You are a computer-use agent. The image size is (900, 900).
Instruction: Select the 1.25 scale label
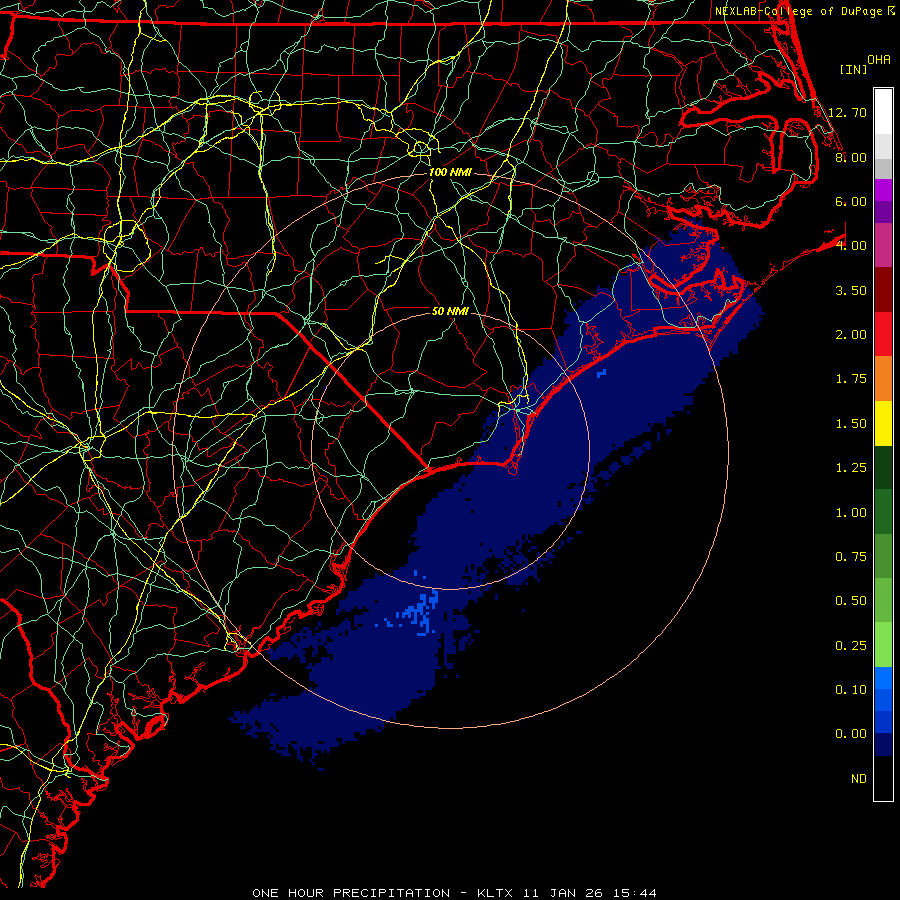coord(851,468)
